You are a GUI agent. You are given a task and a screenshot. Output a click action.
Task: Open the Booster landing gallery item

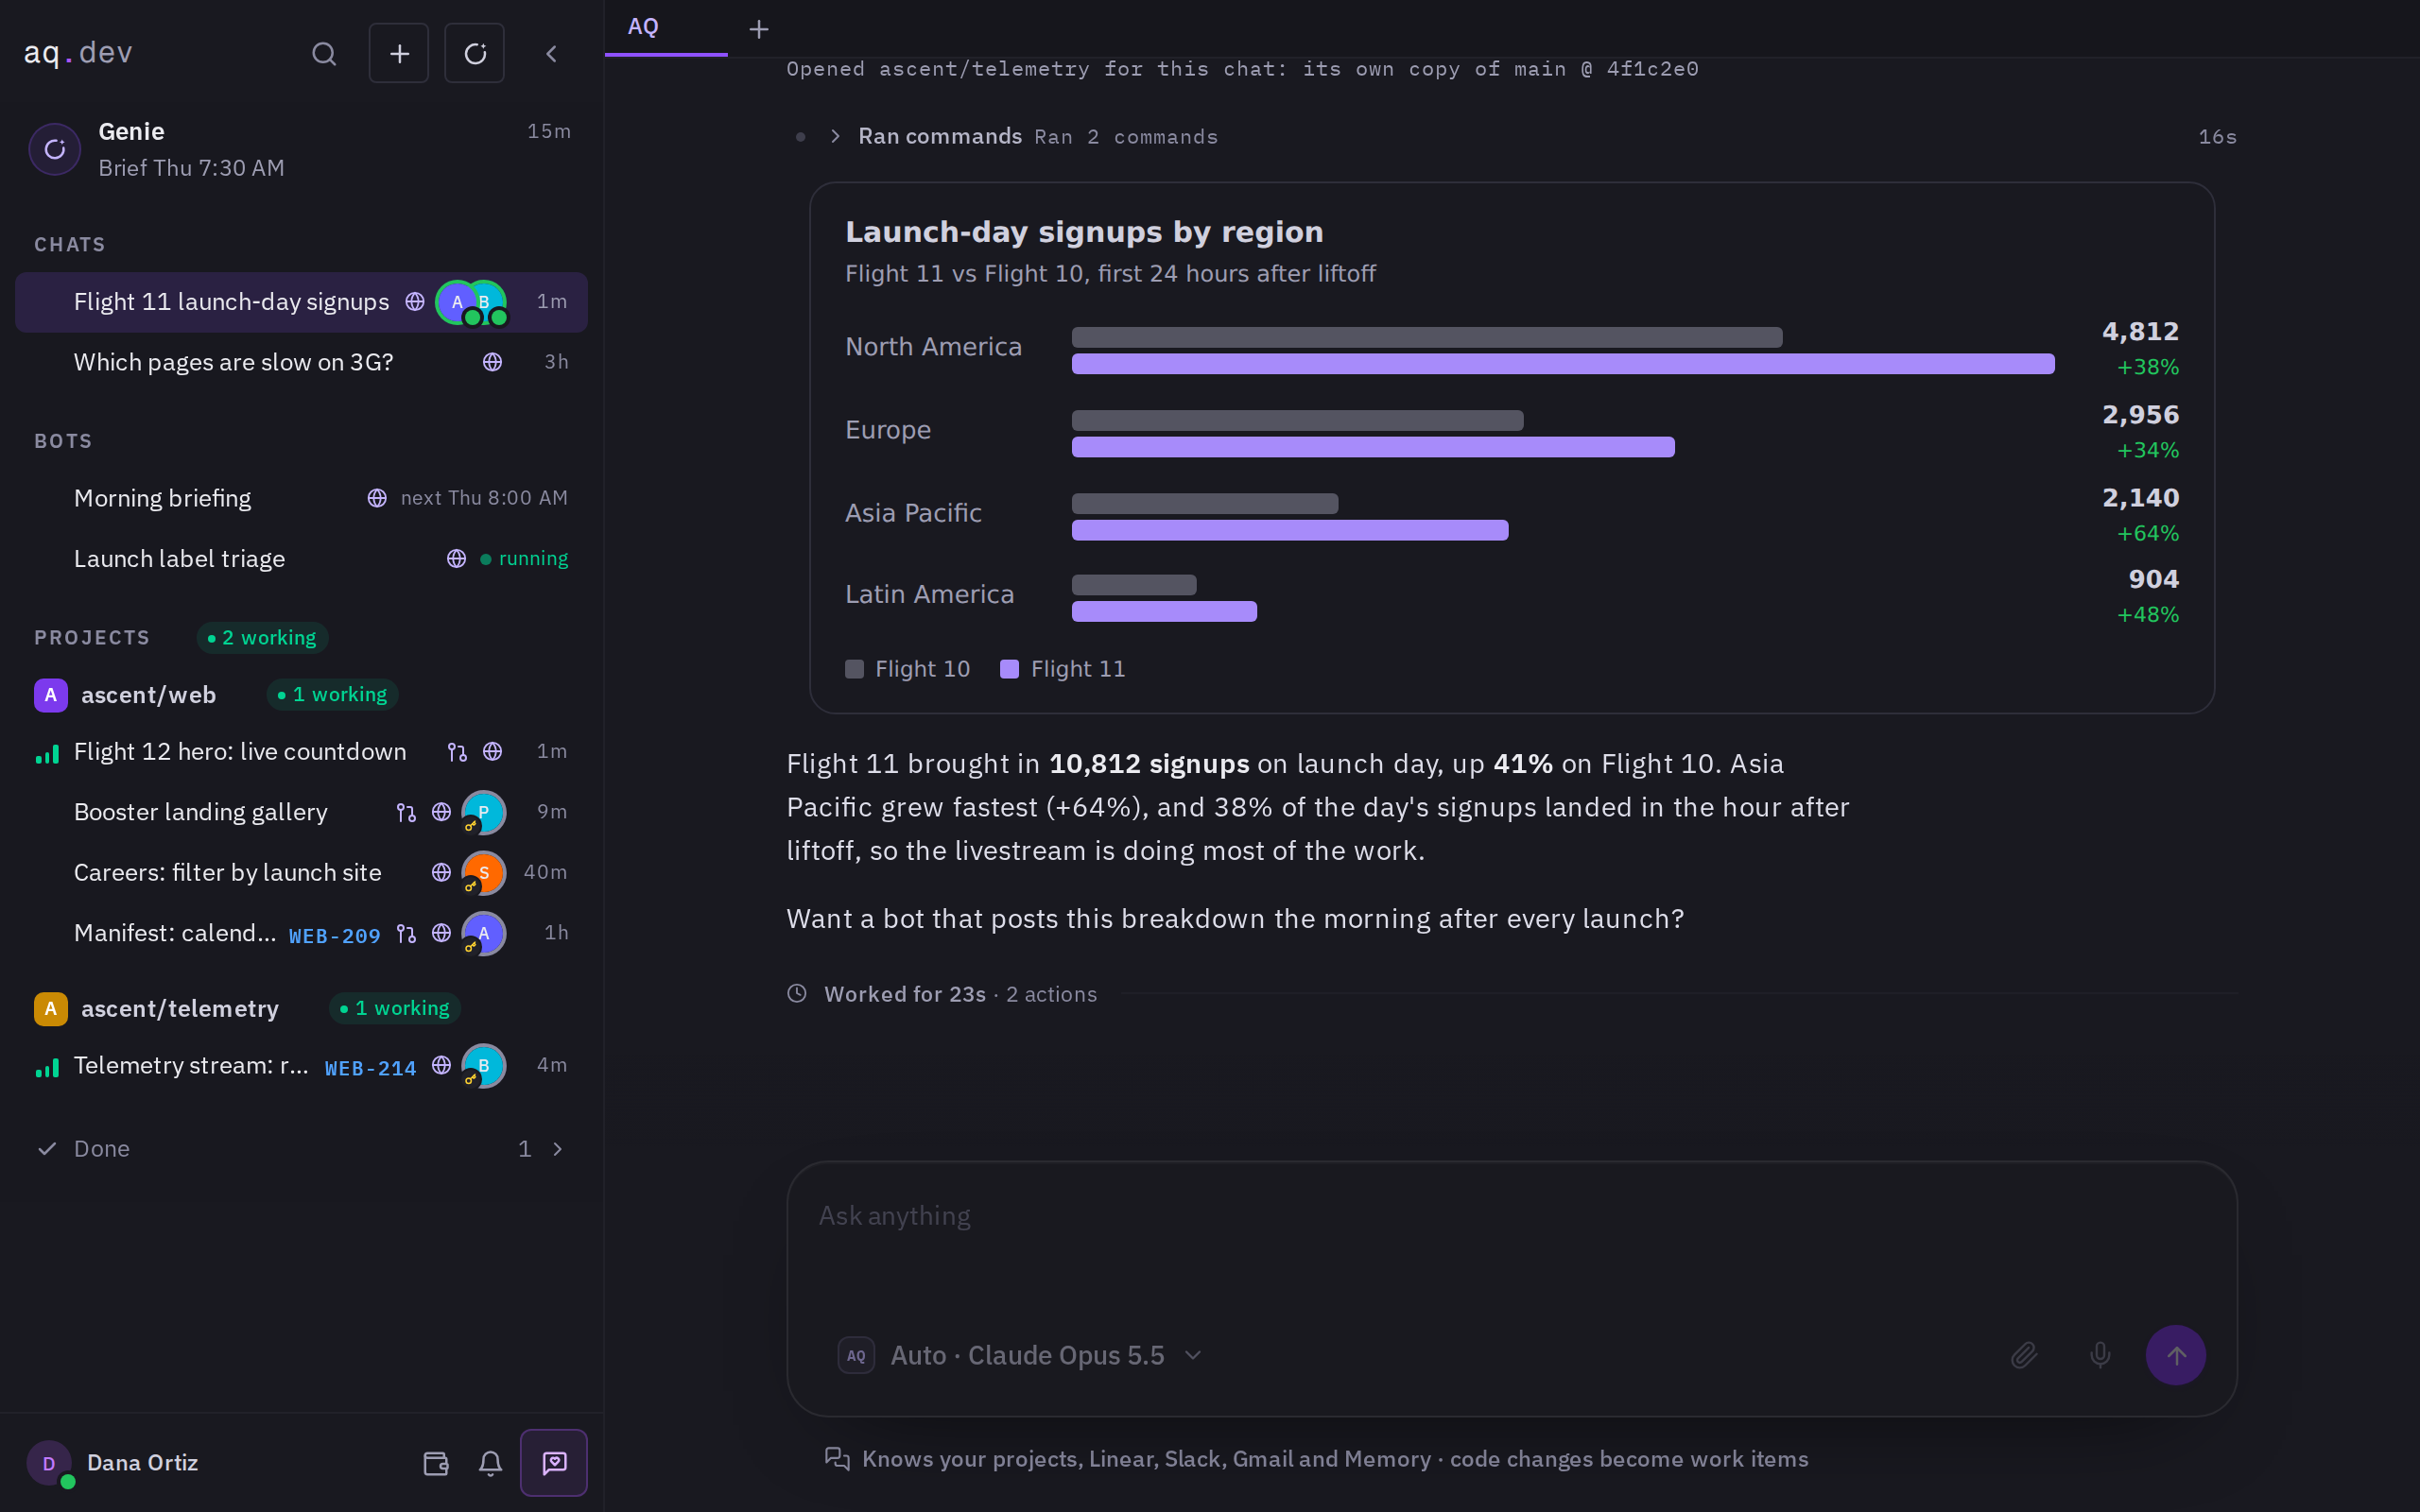click(x=301, y=812)
